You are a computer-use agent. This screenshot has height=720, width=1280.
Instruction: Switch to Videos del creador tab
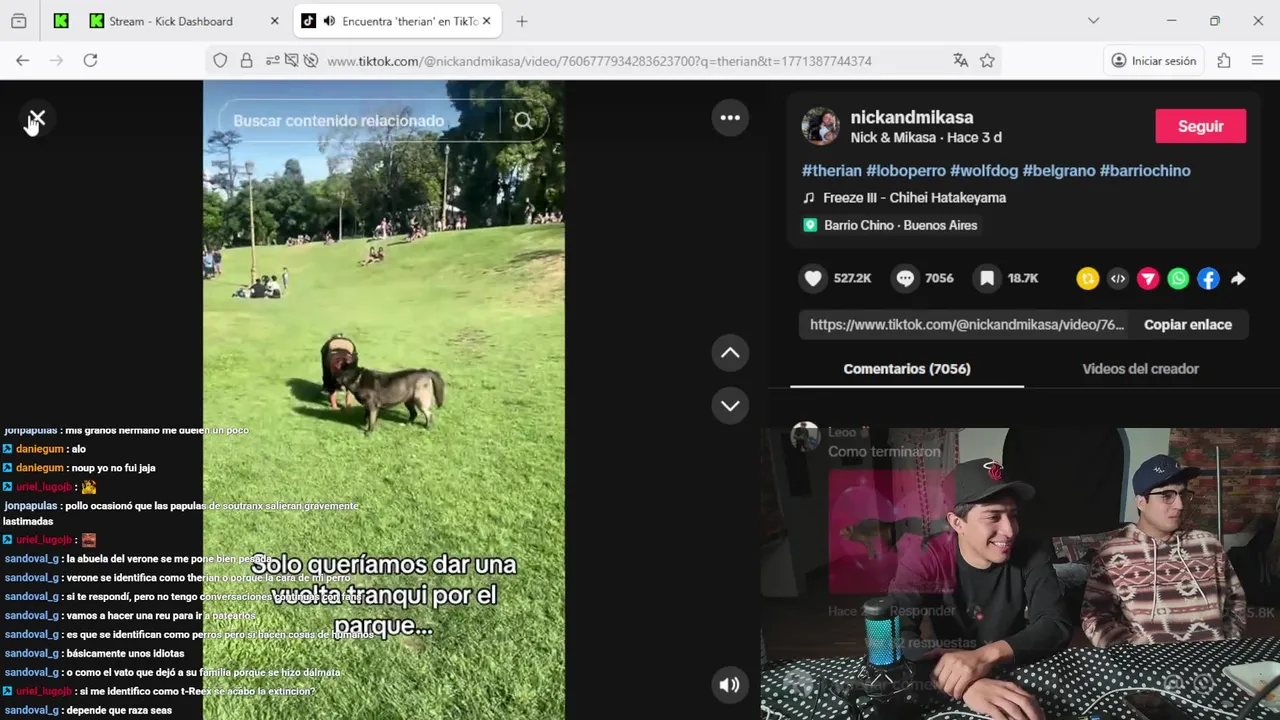[1140, 369]
